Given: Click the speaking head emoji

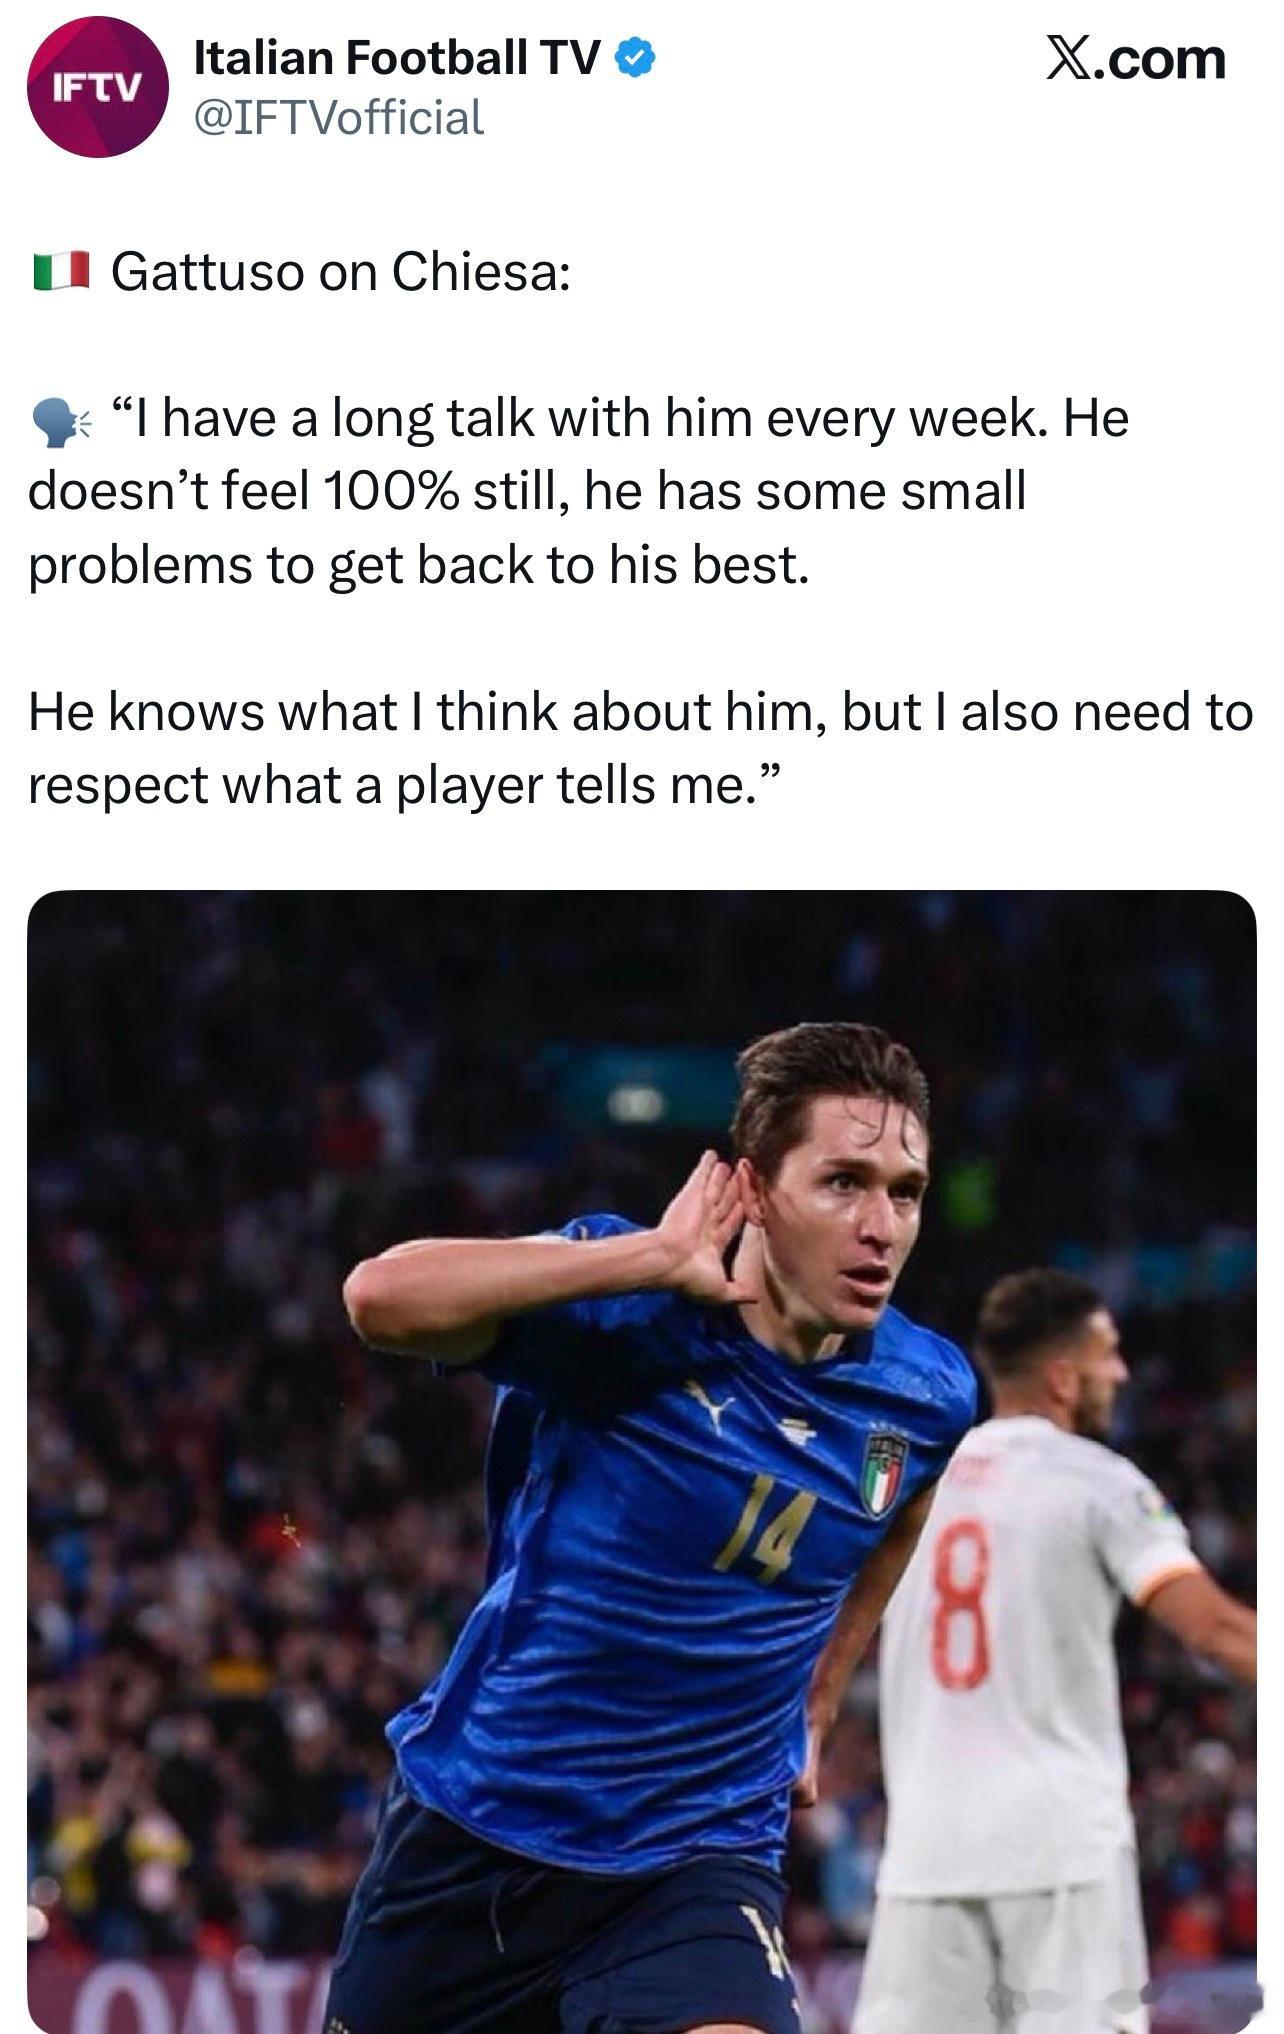Looking at the screenshot, I should click(62, 421).
